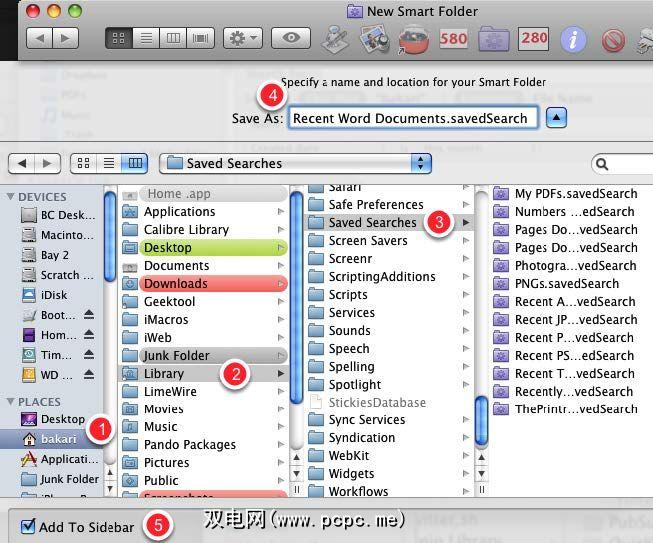Screen dimensions: 653x543
Task: Collapse the dialog with the blue triangle button
Action: pos(555,118)
